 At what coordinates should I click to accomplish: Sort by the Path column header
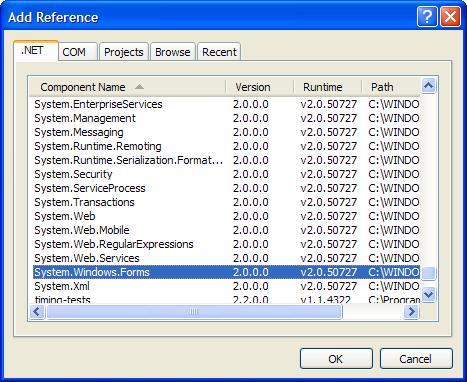pyautogui.click(x=391, y=87)
